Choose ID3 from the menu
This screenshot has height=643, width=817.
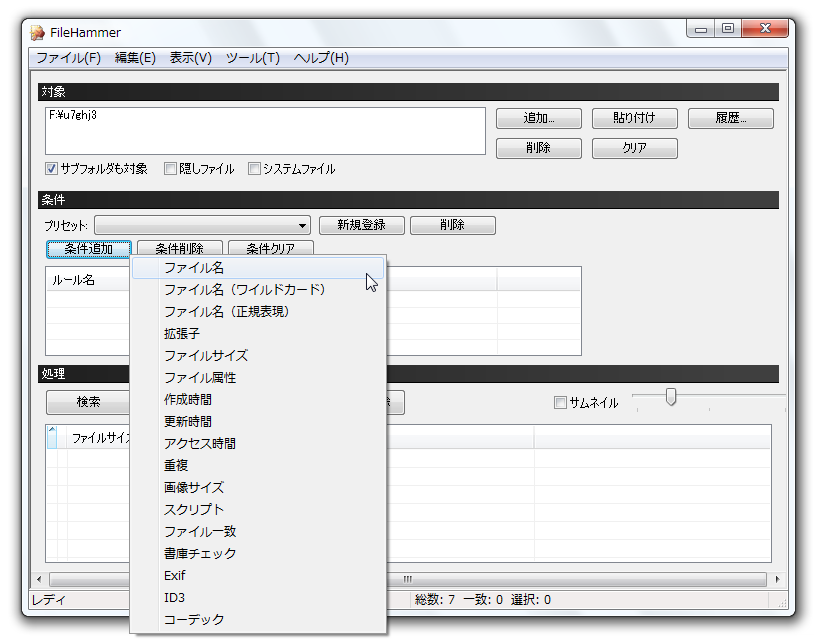pyautogui.click(x=258, y=598)
